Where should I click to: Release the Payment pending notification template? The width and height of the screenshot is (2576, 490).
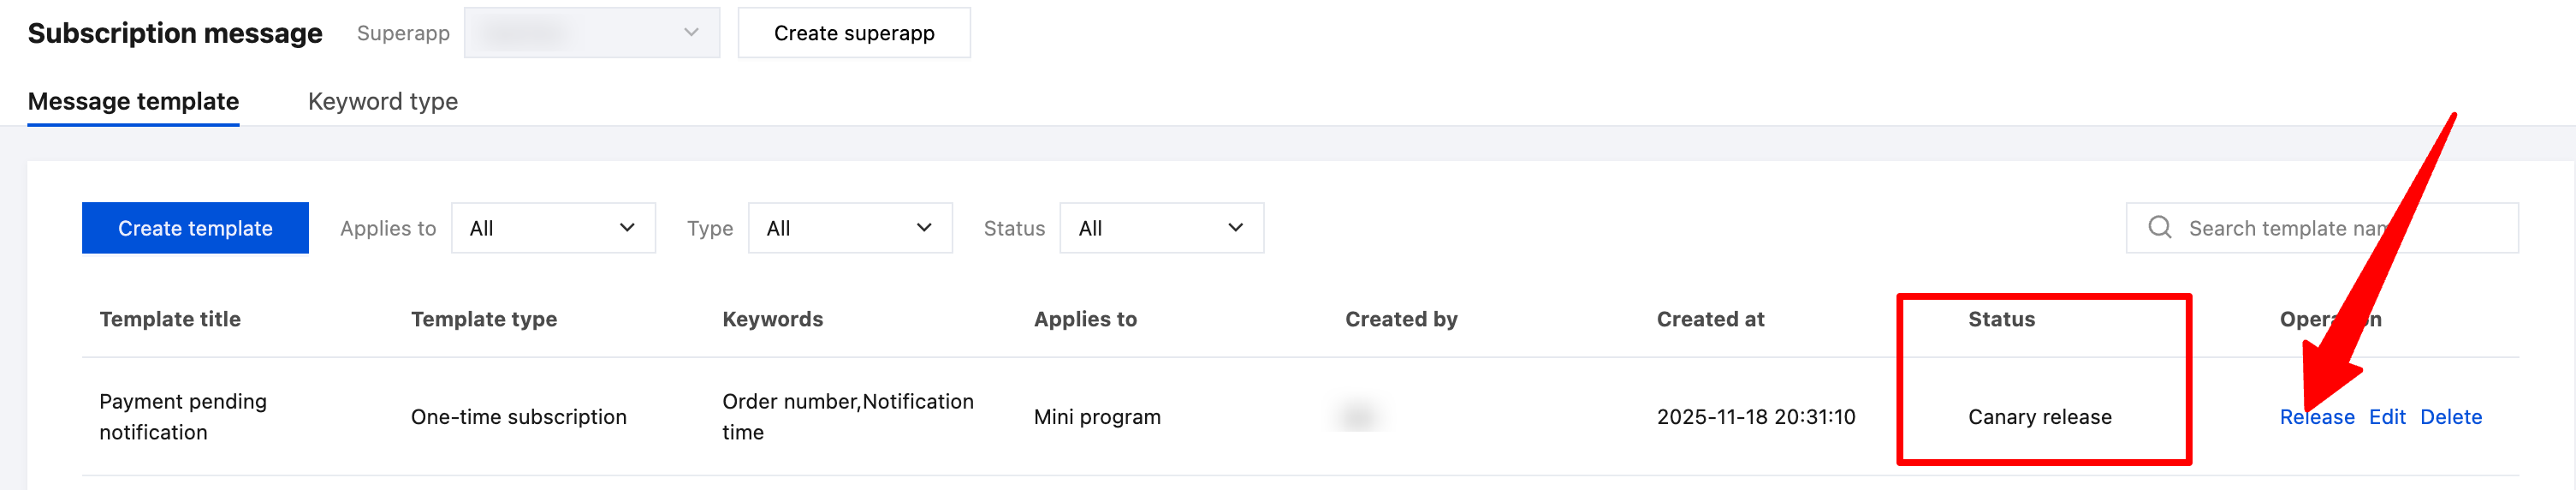[x=2316, y=417]
